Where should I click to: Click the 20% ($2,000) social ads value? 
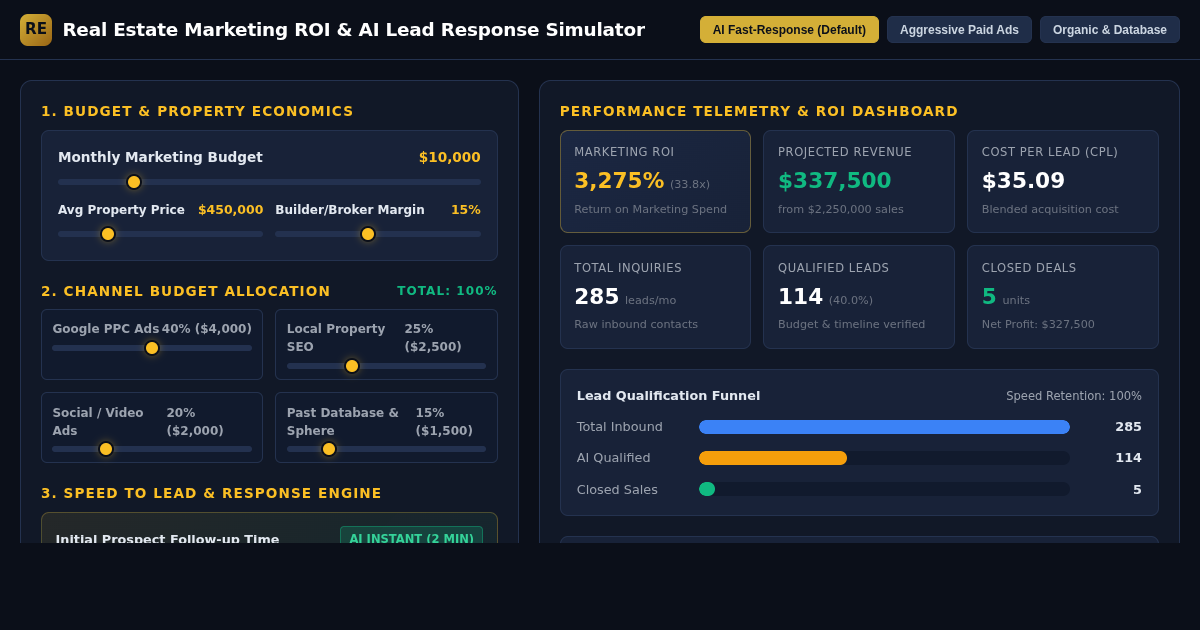[195, 422]
